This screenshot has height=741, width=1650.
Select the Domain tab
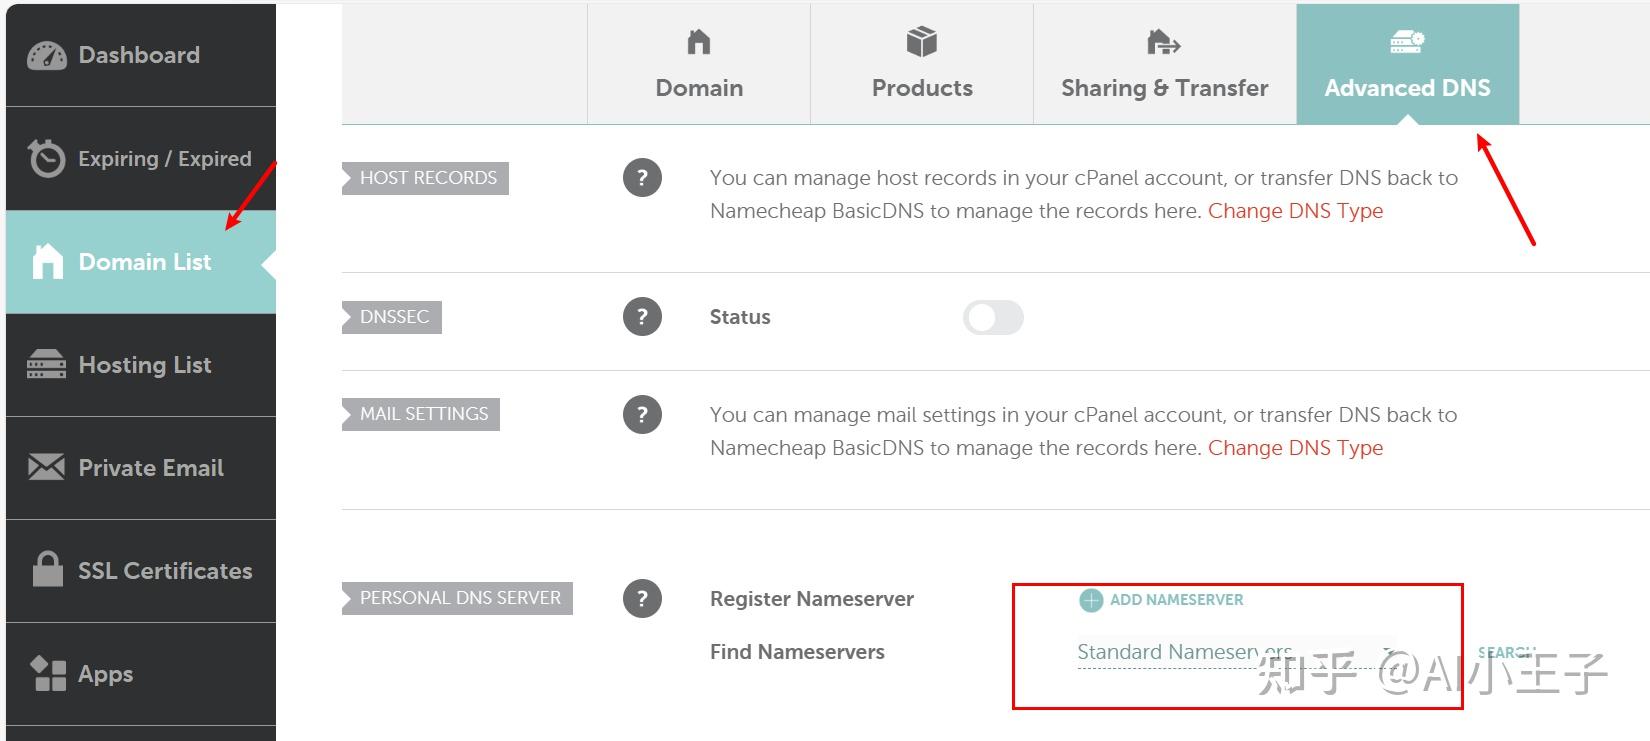(699, 64)
